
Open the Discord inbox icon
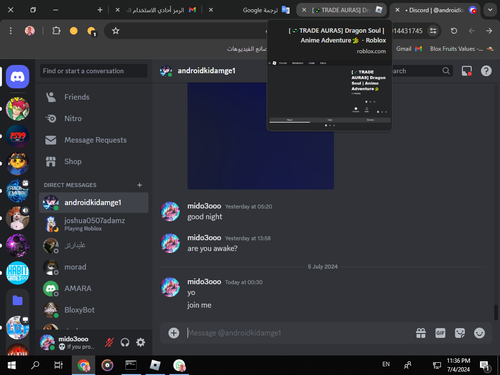pos(467,71)
